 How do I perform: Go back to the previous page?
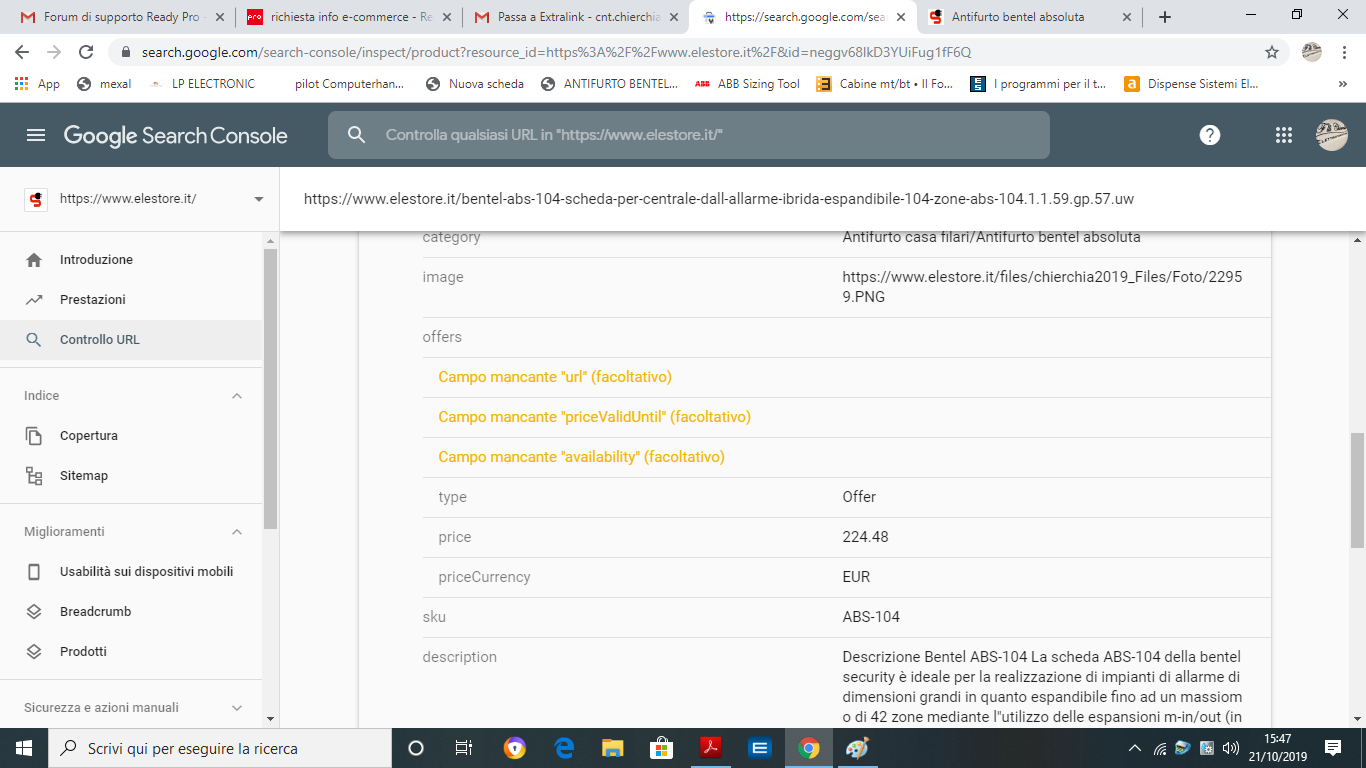click(22, 52)
